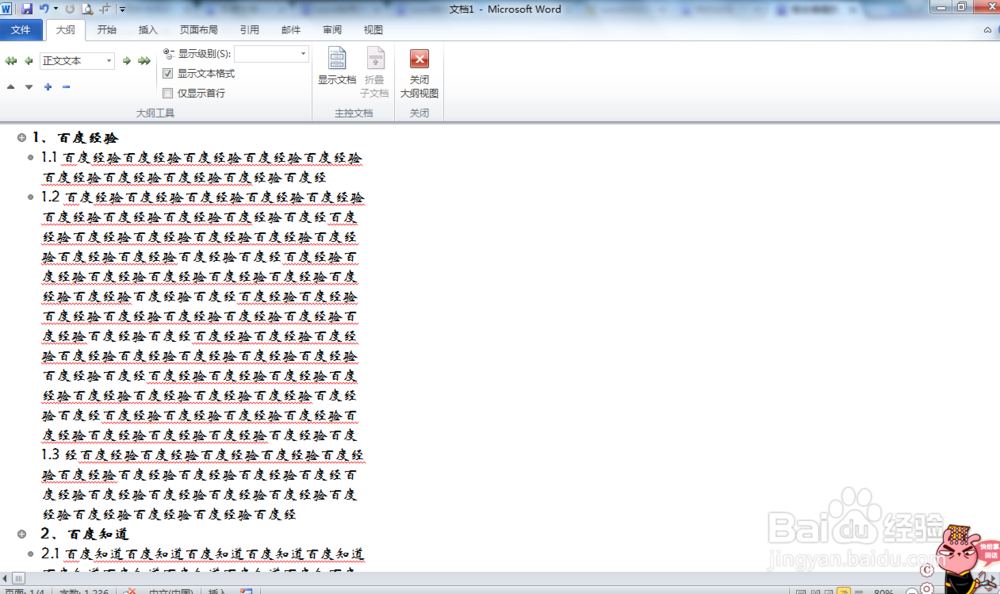The image size is (1000, 594).
Task: Expand the plus symbol beside 2、百度知道
Action: click(22, 534)
